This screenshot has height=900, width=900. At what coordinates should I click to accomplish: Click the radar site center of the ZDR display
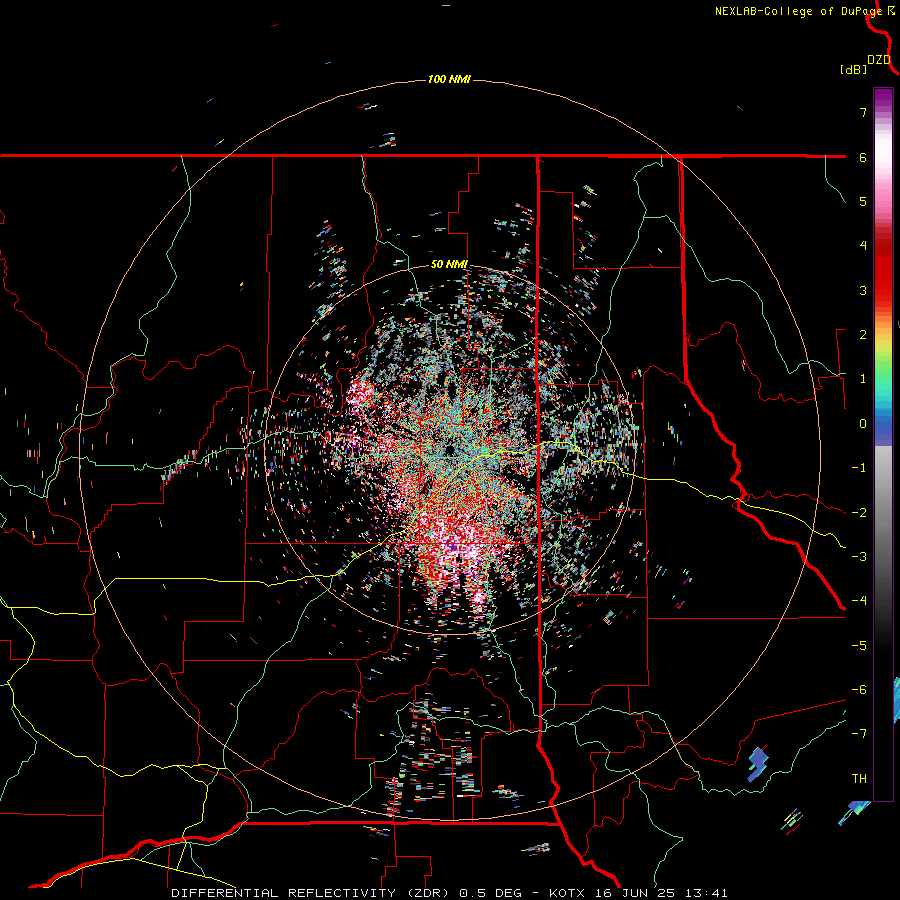pos(450,448)
